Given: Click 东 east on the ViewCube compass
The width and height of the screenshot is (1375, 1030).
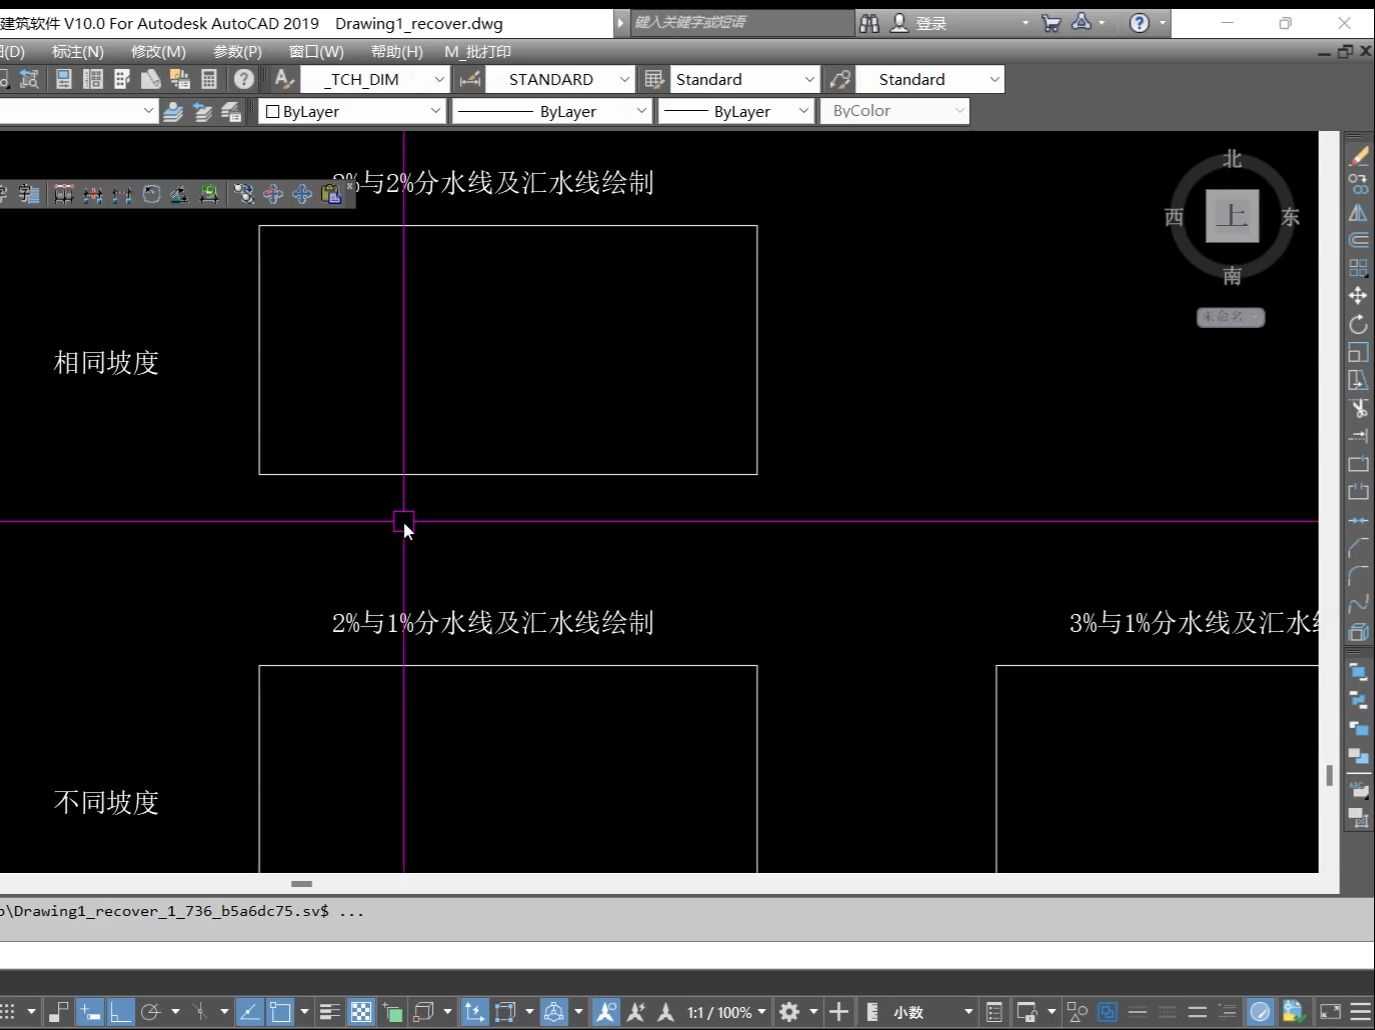Looking at the screenshot, I should click(1290, 216).
